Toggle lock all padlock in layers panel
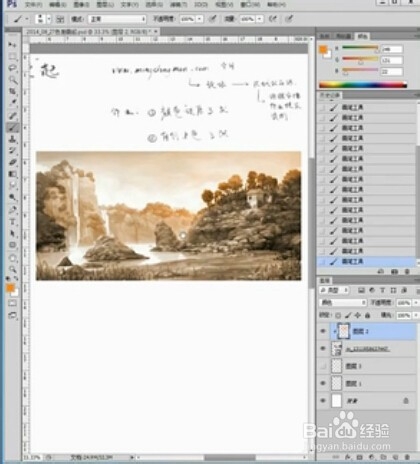 click(x=367, y=315)
